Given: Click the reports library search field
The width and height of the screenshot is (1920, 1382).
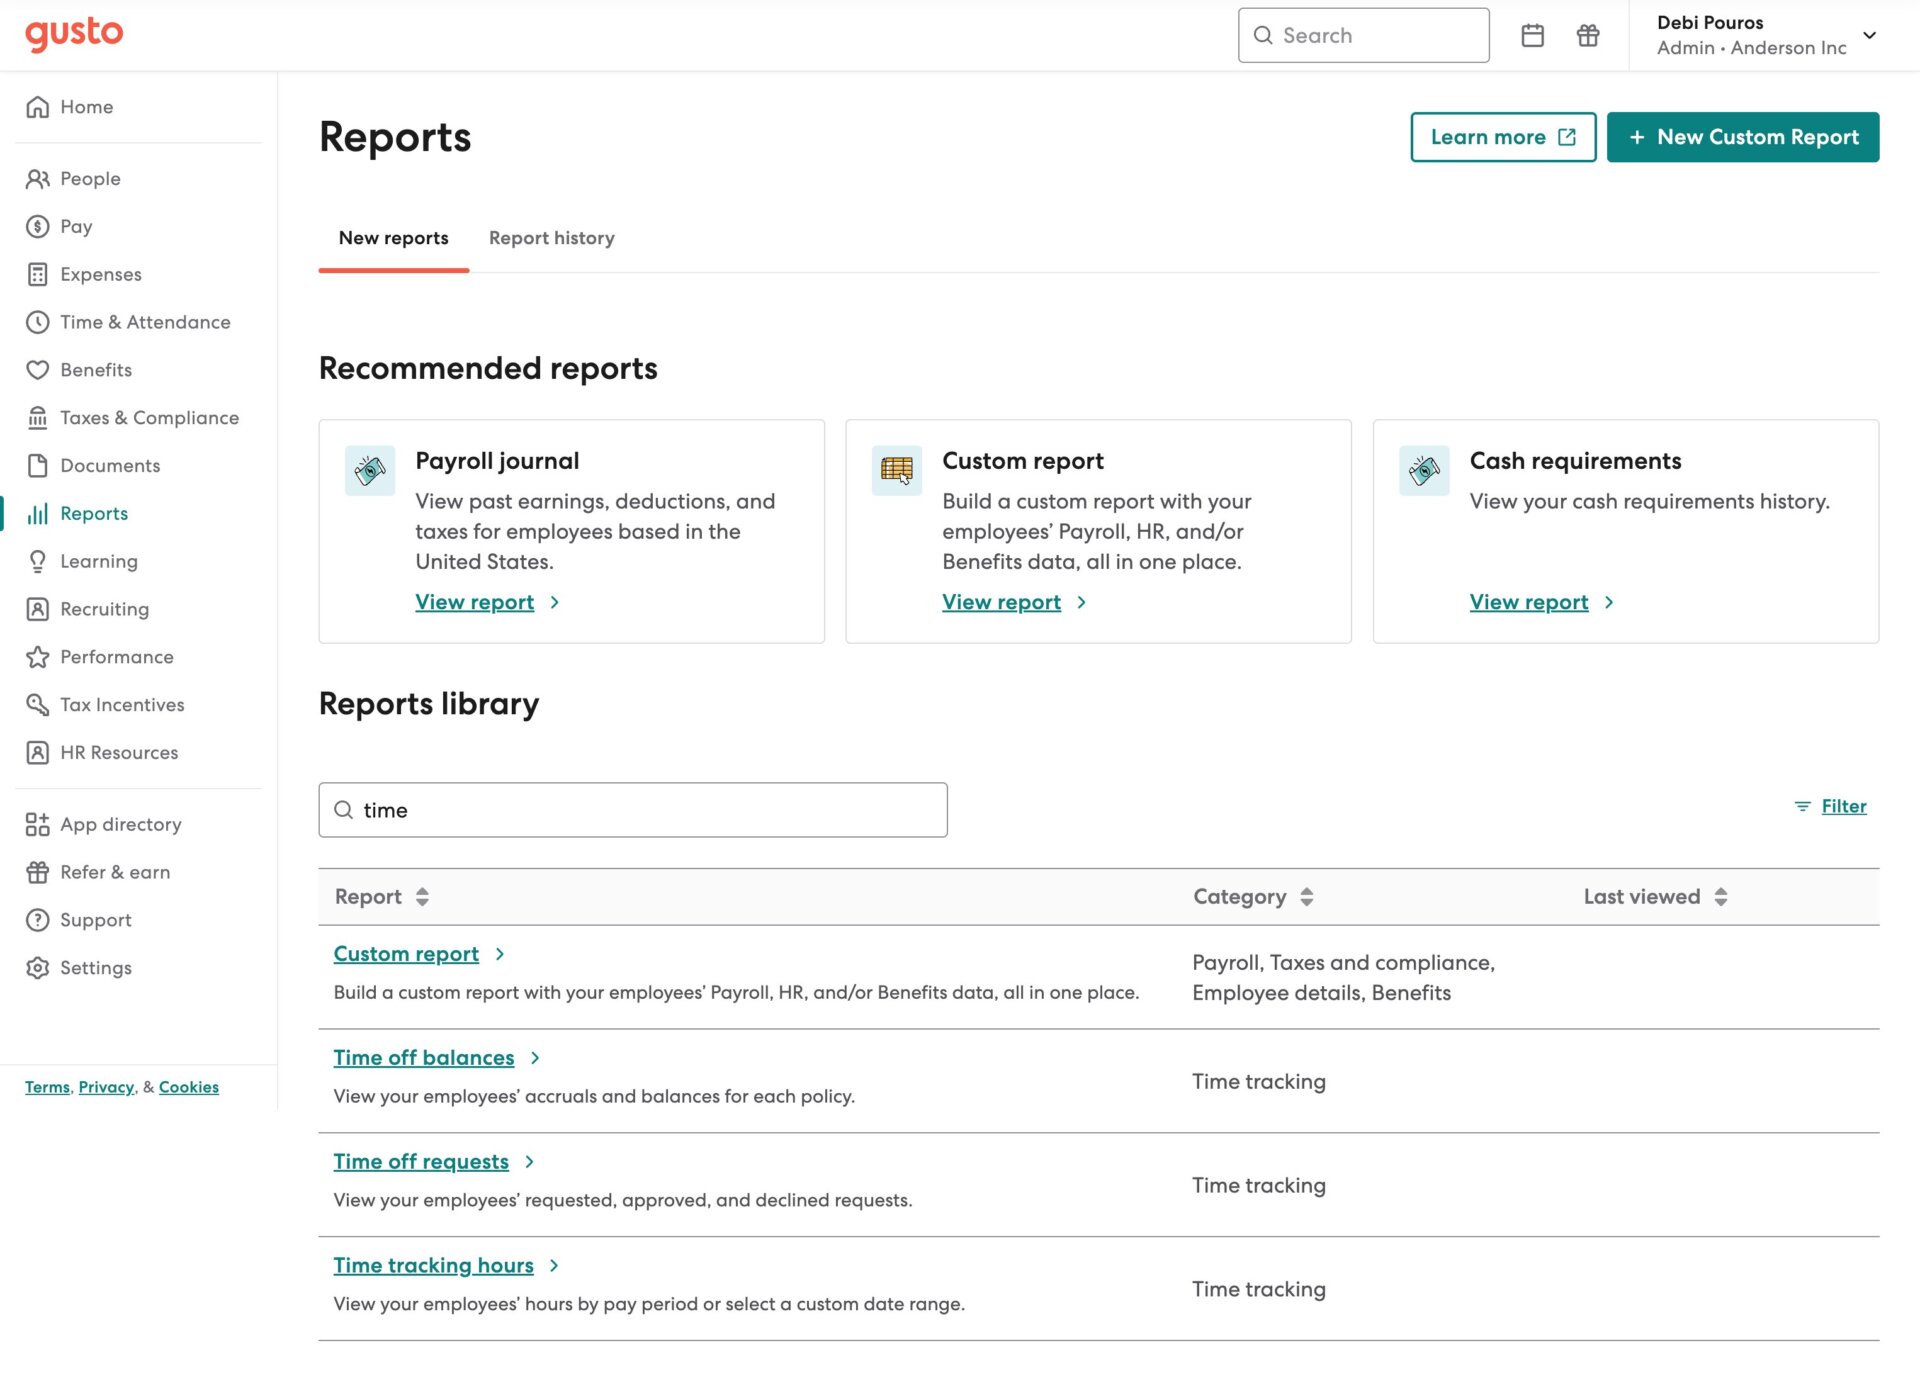Looking at the screenshot, I should click(x=632, y=810).
